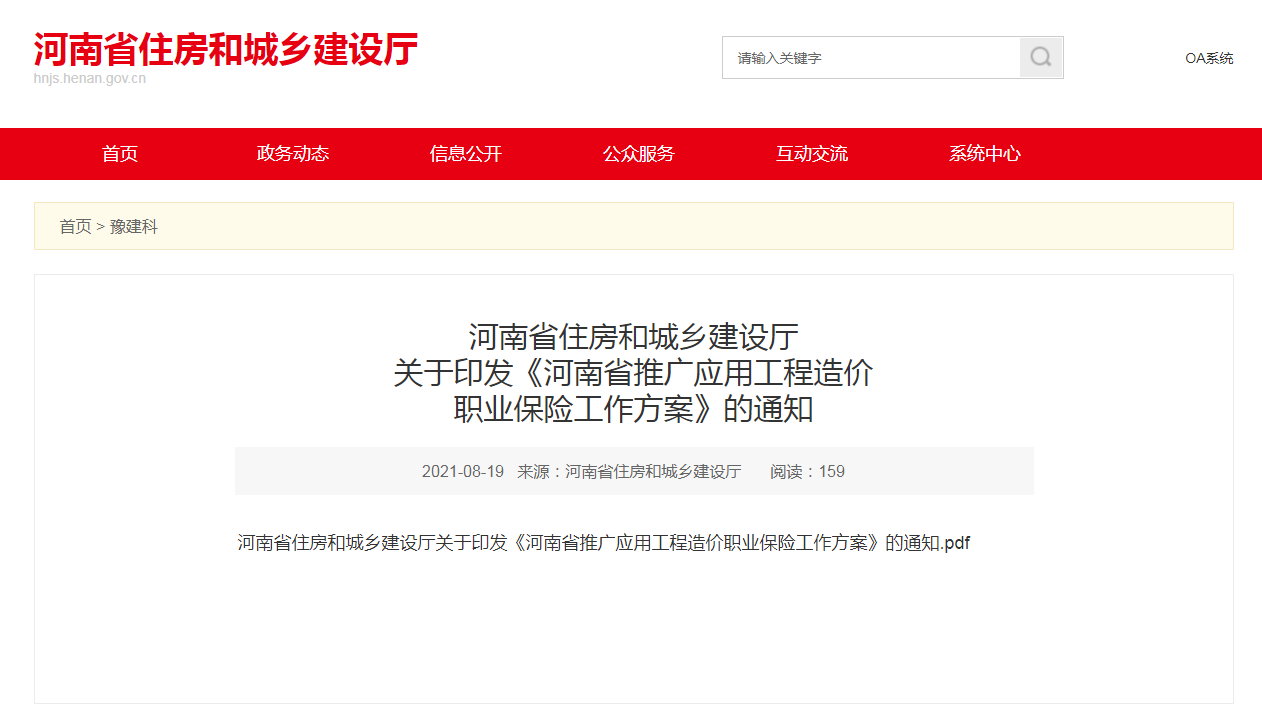This screenshot has width=1262, height=717.
Task: Click the magnifier search icon
Action: pos(1041,58)
